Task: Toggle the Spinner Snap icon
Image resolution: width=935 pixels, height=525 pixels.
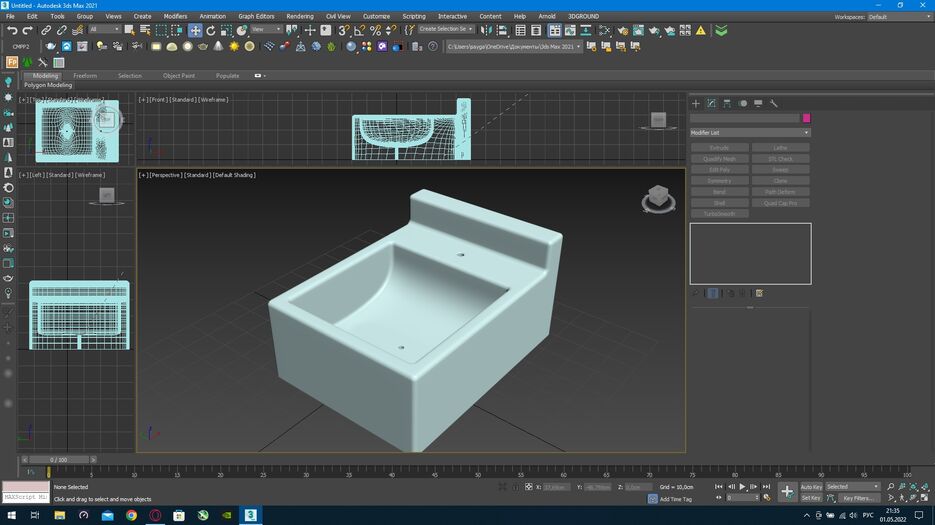Action: click(391, 30)
